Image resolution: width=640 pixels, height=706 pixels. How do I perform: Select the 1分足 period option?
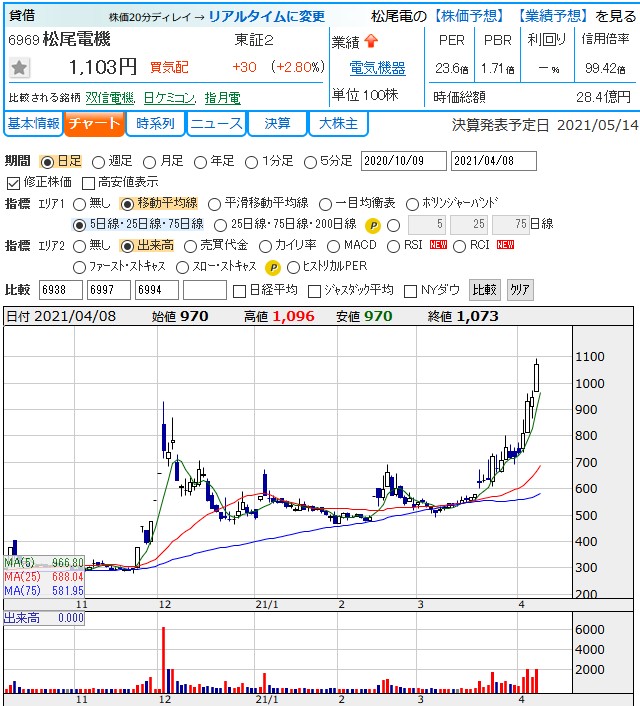pyautogui.click(x=251, y=162)
